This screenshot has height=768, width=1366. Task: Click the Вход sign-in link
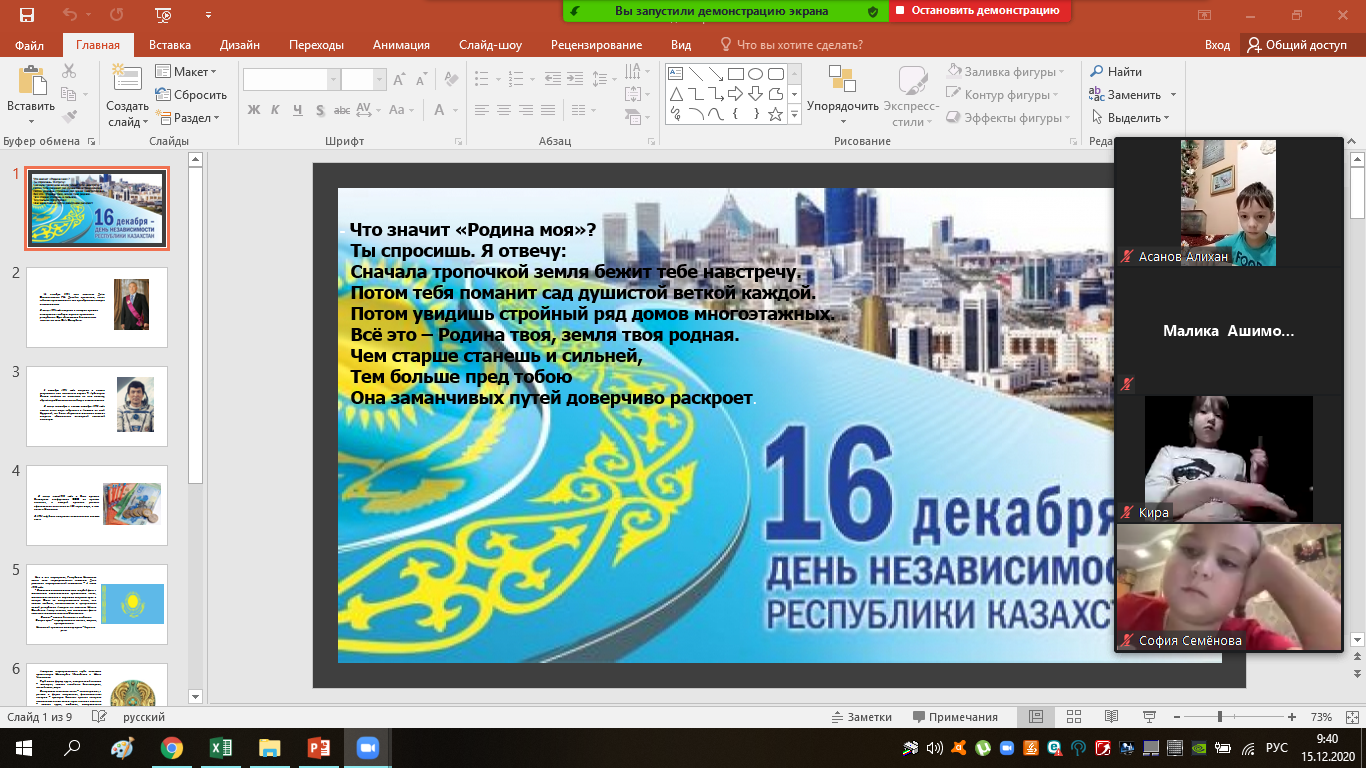tap(1217, 45)
